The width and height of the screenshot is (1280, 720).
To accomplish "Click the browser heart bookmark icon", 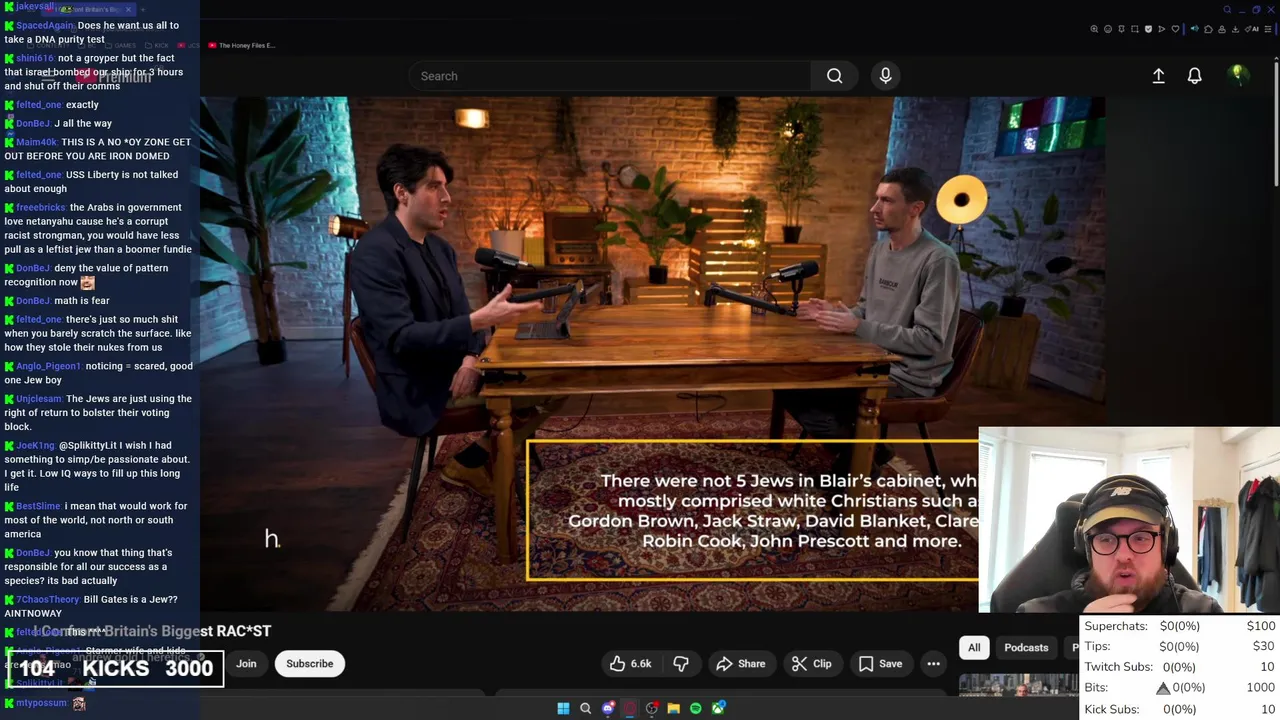I will [1175, 29].
